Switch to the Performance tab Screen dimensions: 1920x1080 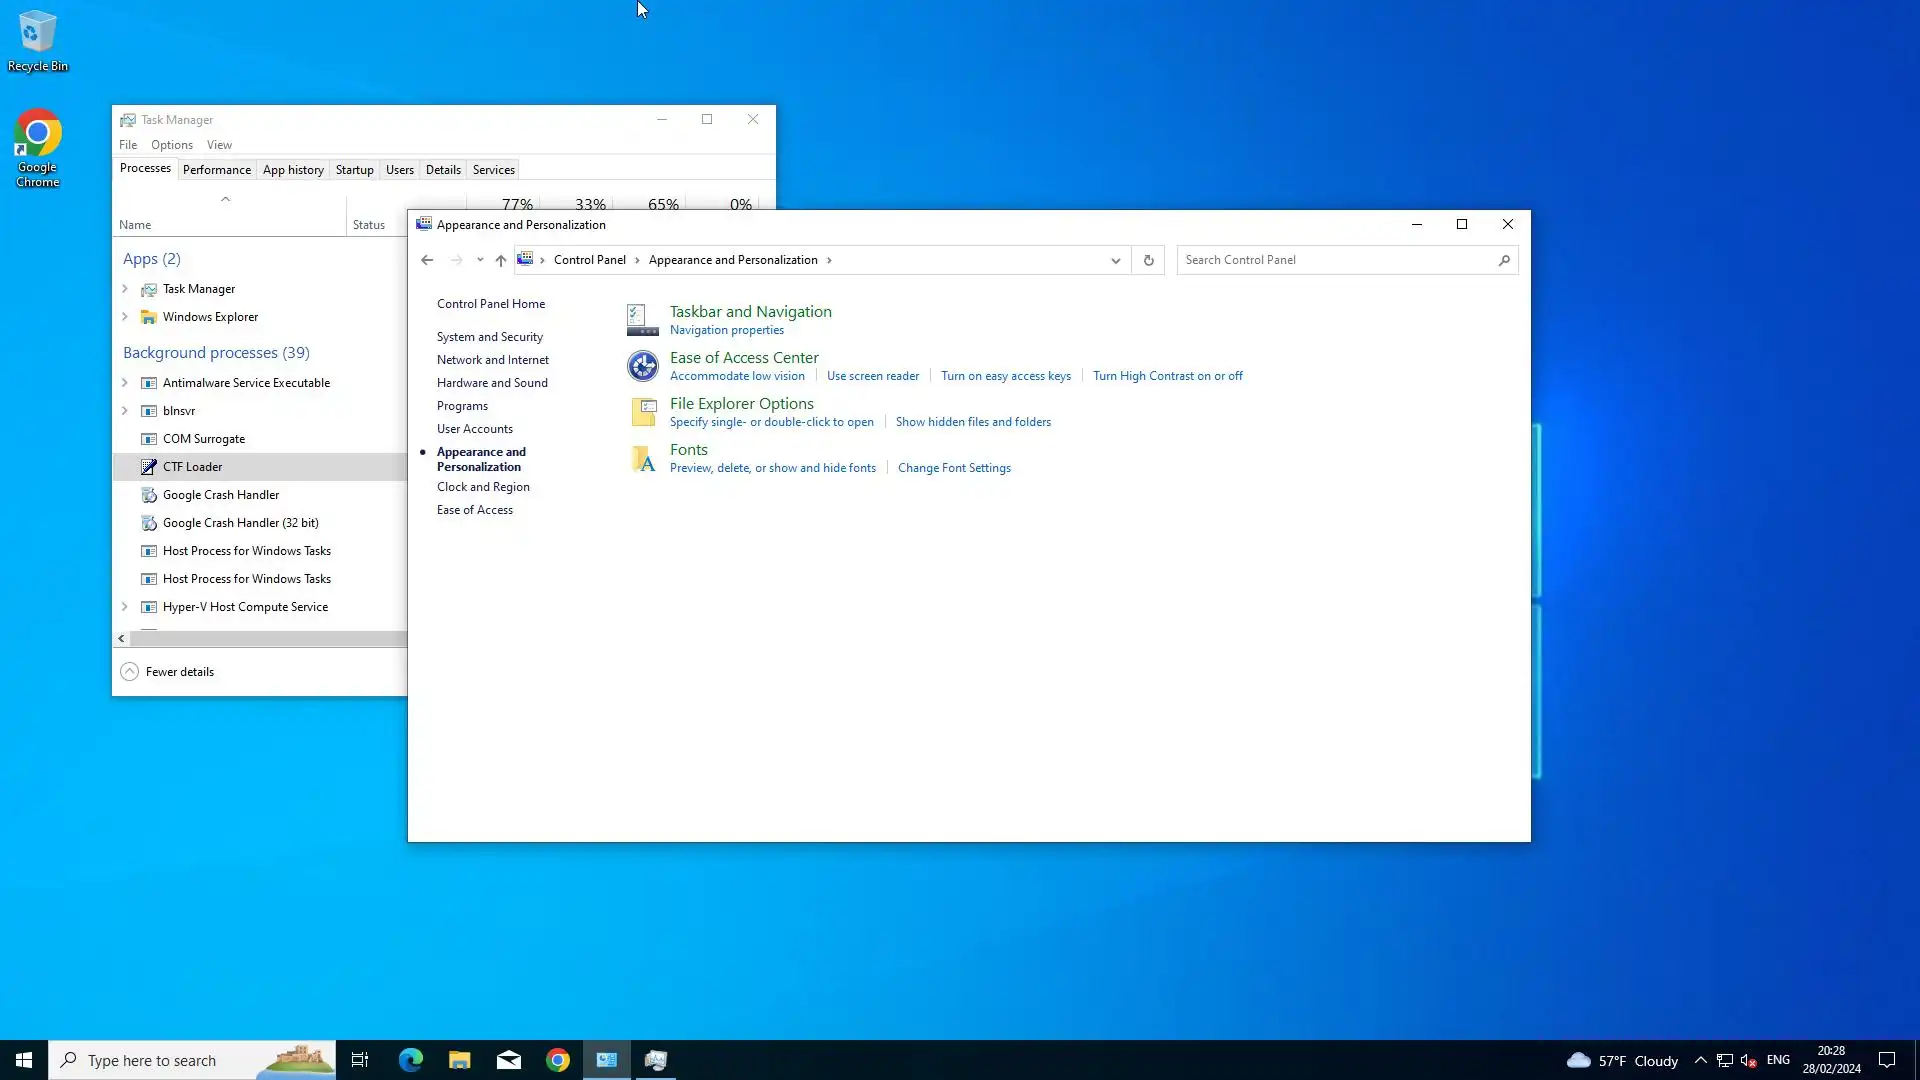(217, 170)
